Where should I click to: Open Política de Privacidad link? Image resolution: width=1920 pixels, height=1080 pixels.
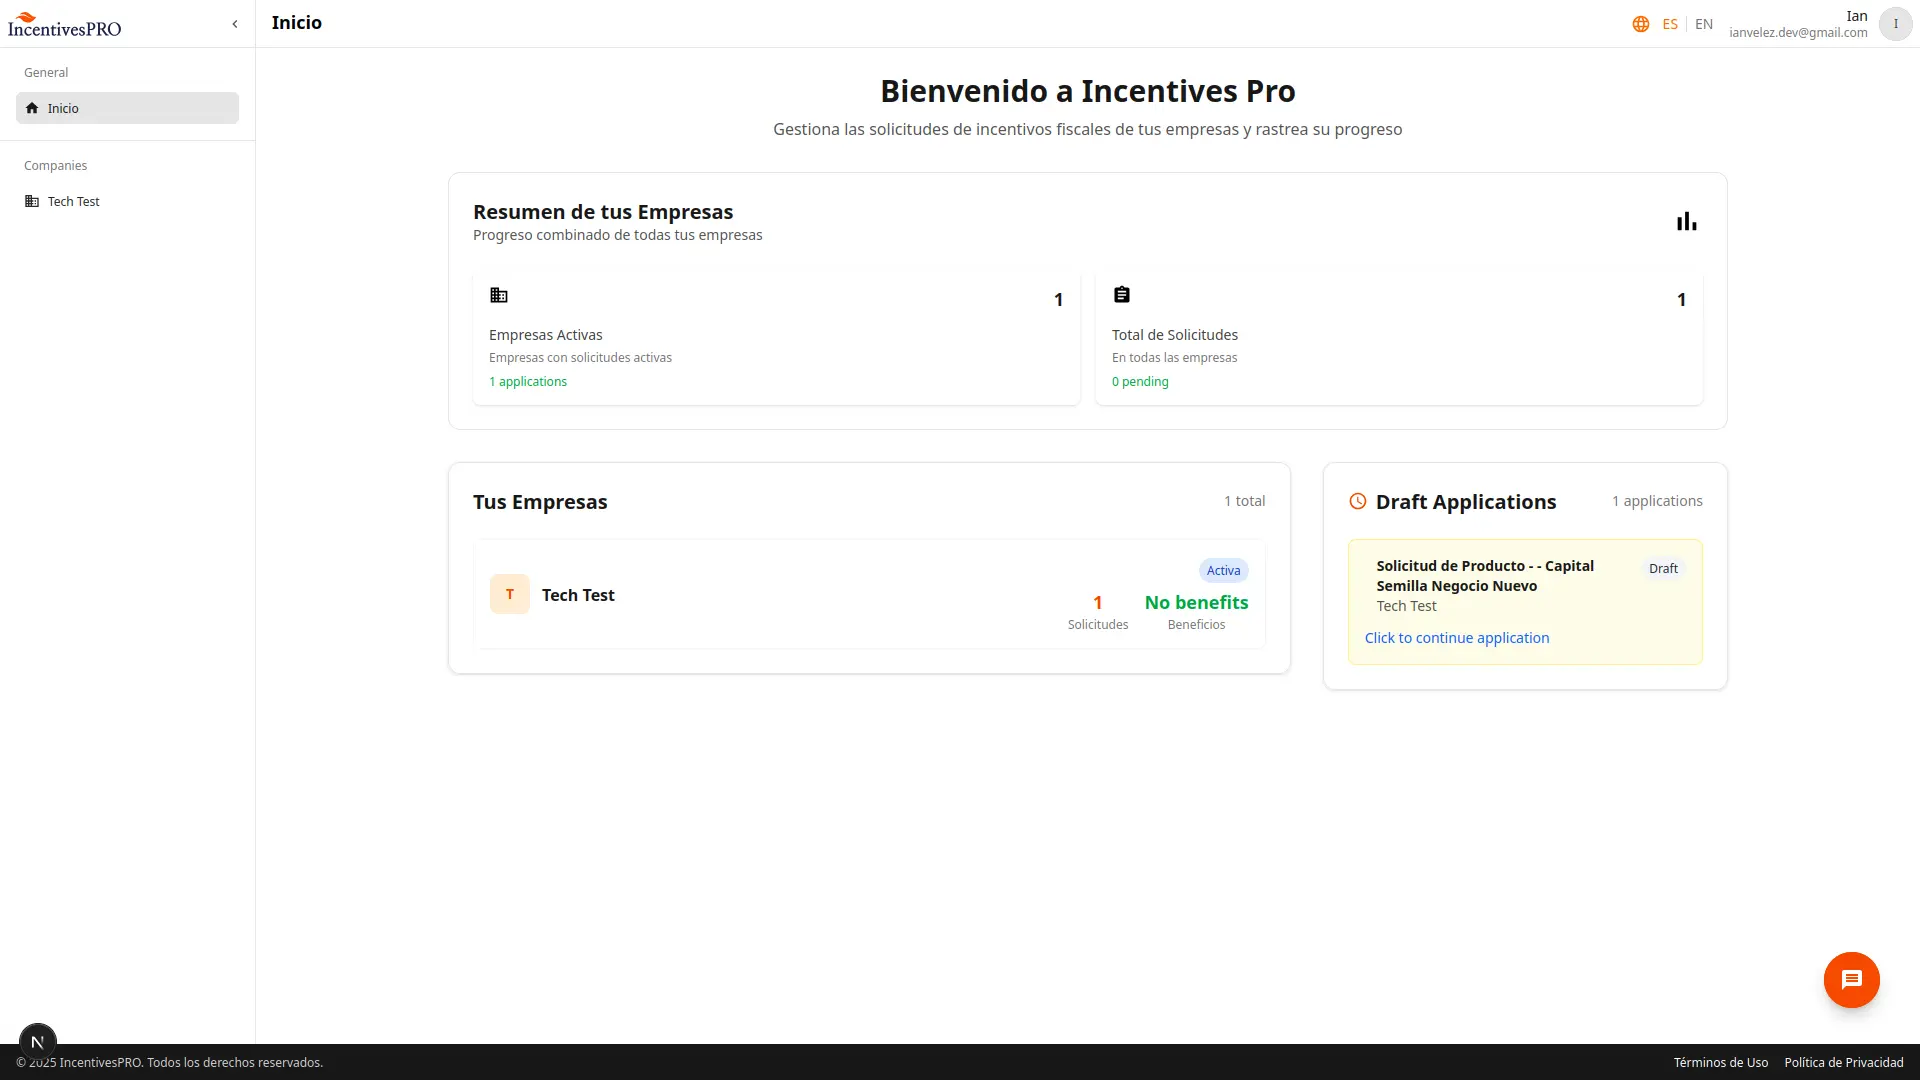point(1843,1062)
